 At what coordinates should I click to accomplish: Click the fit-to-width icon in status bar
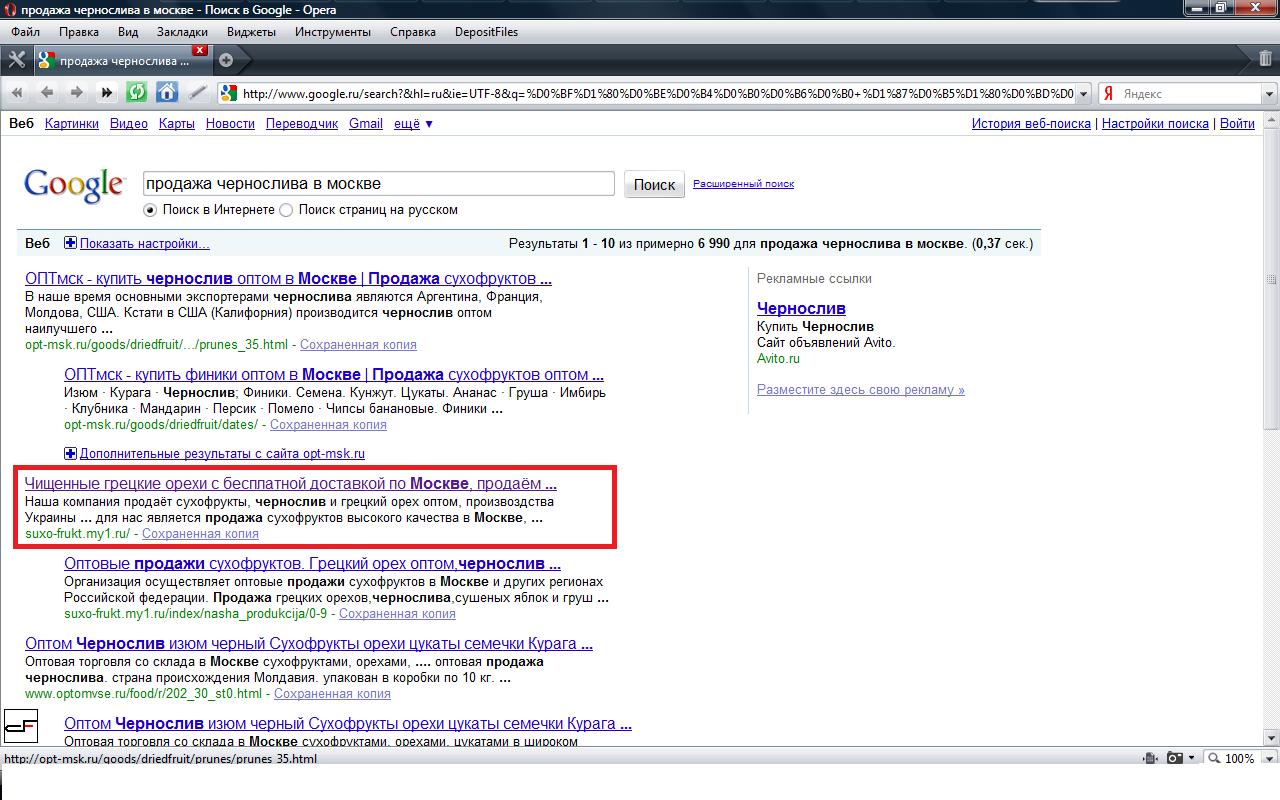coord(1151,759)
